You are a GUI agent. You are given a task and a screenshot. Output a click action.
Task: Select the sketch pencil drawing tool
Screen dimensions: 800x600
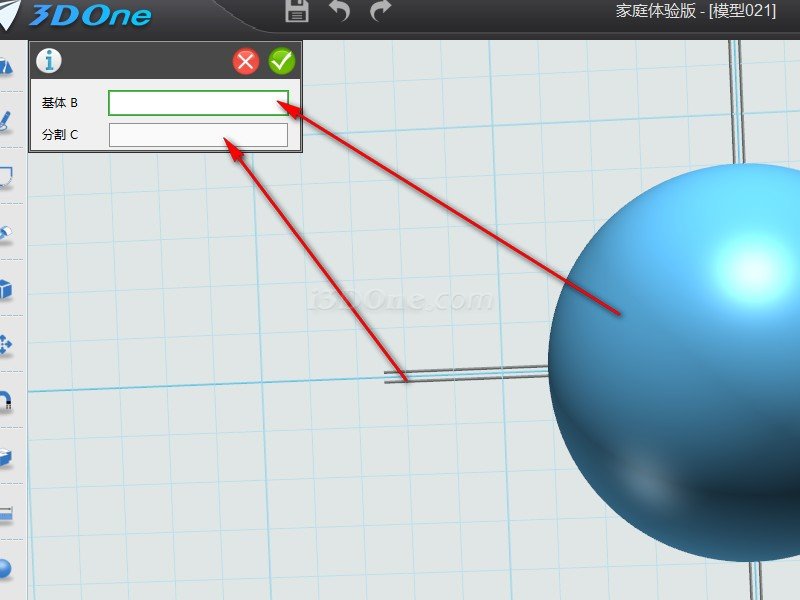coord(7,122)
